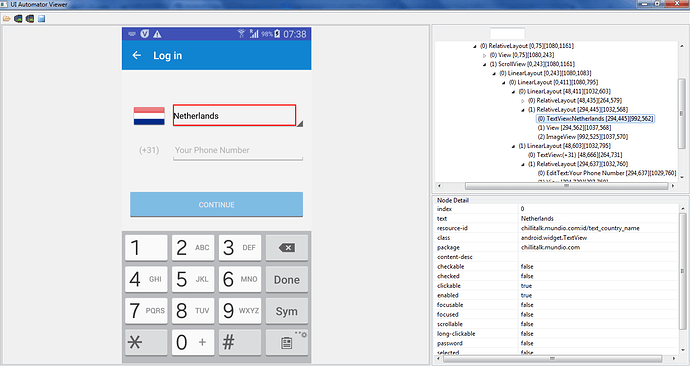The image size is (690, 366).
Task: Select EditText:Your Phone Number tree node
Action: click(607, 173)
